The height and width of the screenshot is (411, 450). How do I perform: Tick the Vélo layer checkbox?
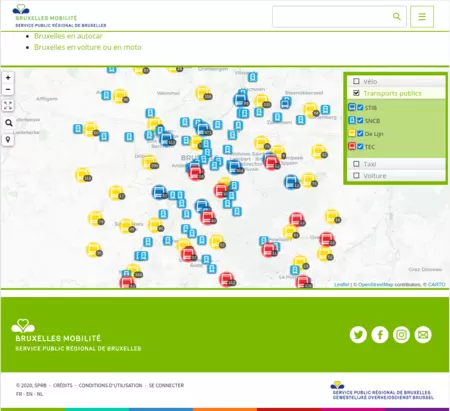pos(356,81)
